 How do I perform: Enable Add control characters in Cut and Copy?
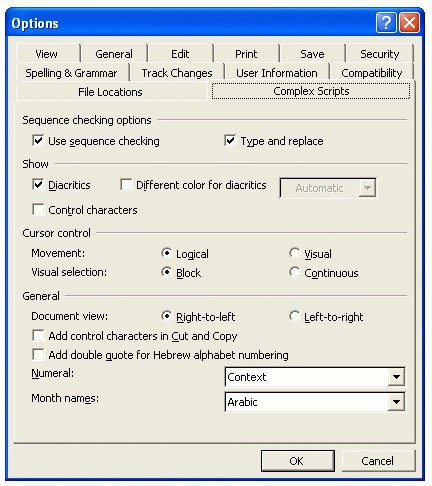[38, 335]
